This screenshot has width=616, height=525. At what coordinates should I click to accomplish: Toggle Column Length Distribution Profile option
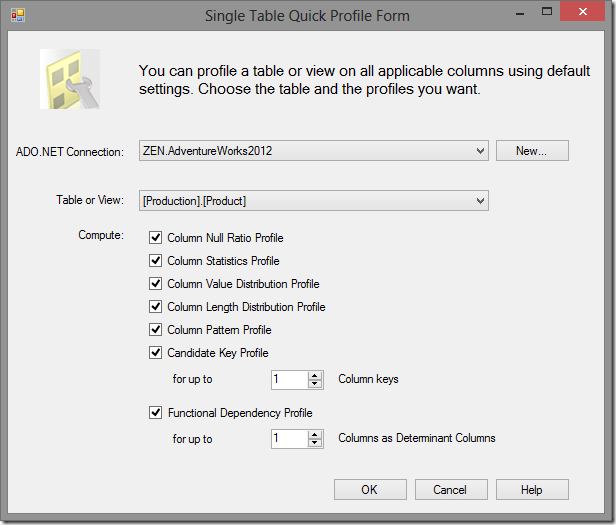155,307
